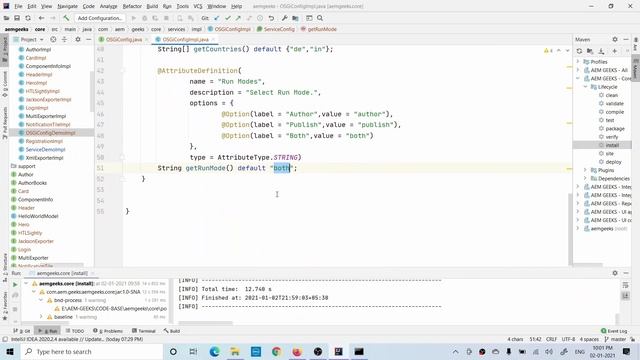The width and height of the screenshot is (640, 360).
Task: Open Maven panel gear settings
Action: (615, 40)
